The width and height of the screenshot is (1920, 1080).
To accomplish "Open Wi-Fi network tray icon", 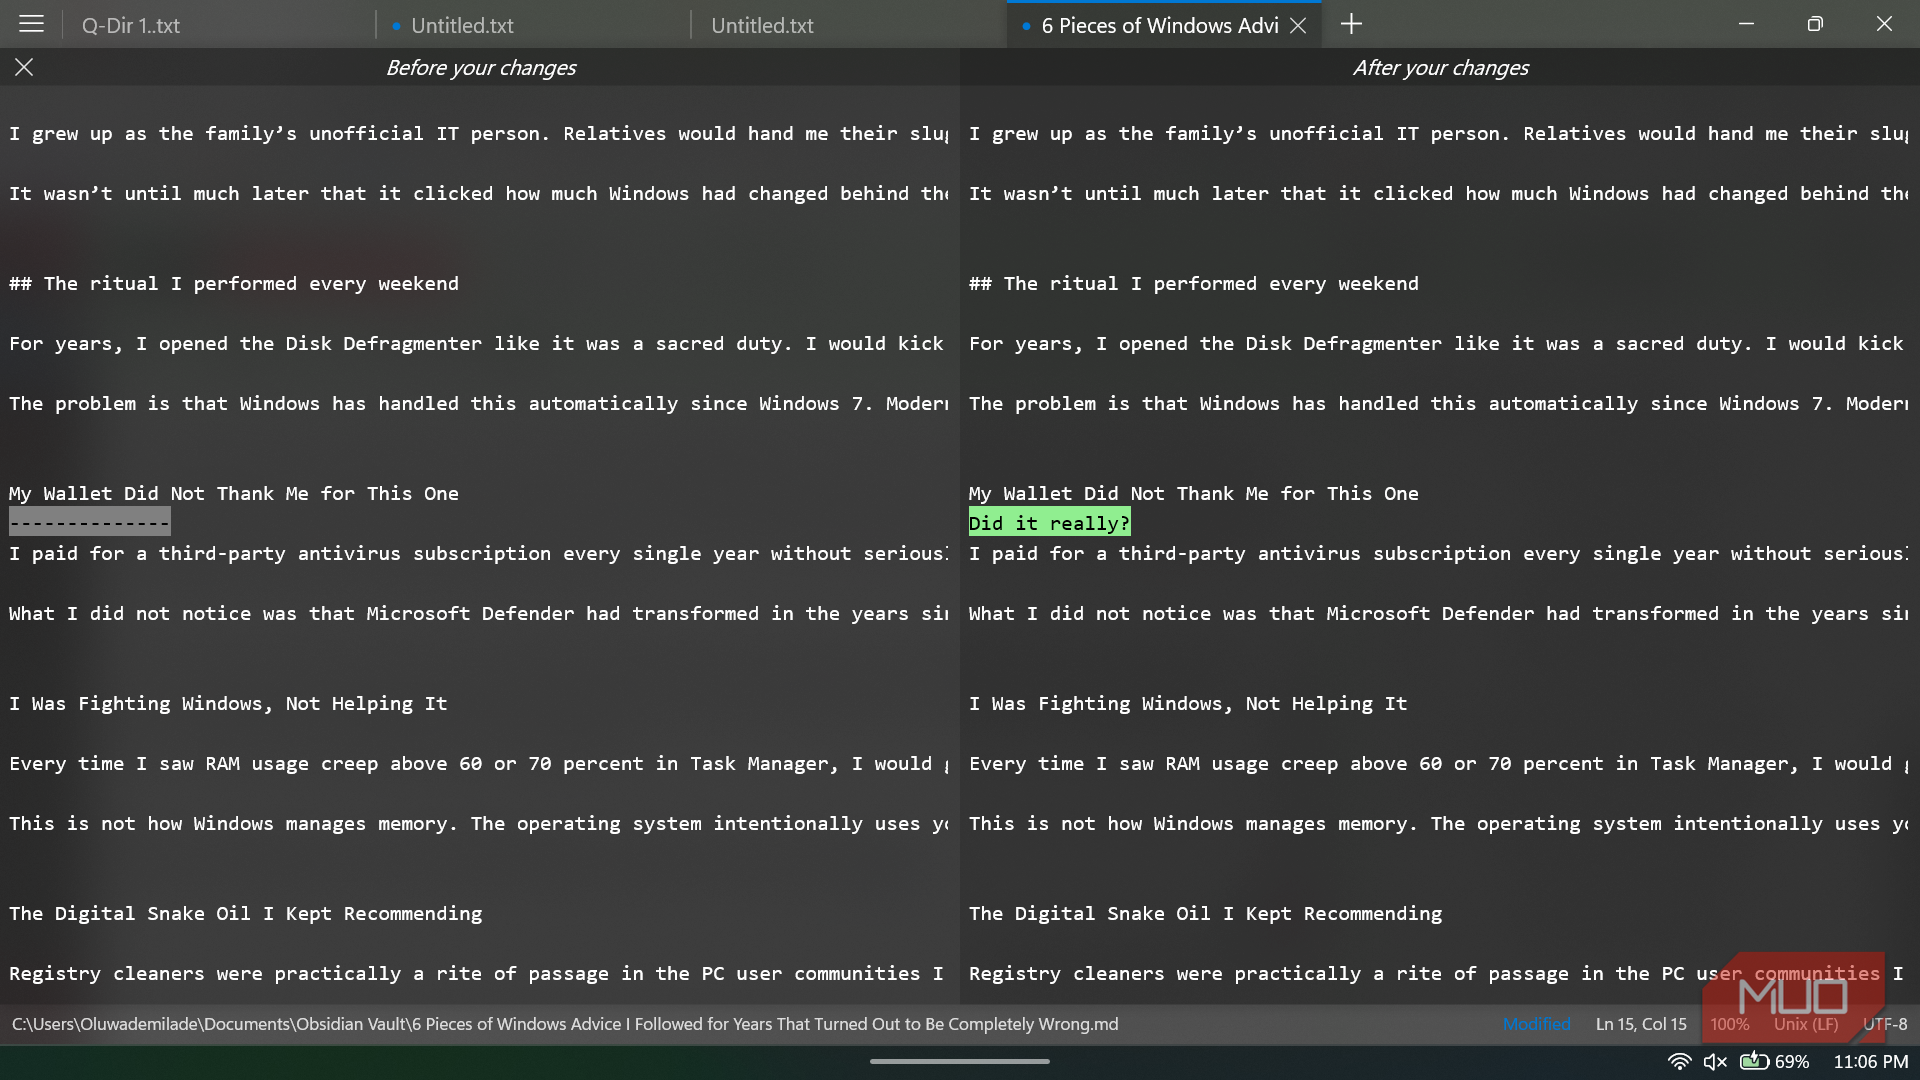I will (1680, 1061).
